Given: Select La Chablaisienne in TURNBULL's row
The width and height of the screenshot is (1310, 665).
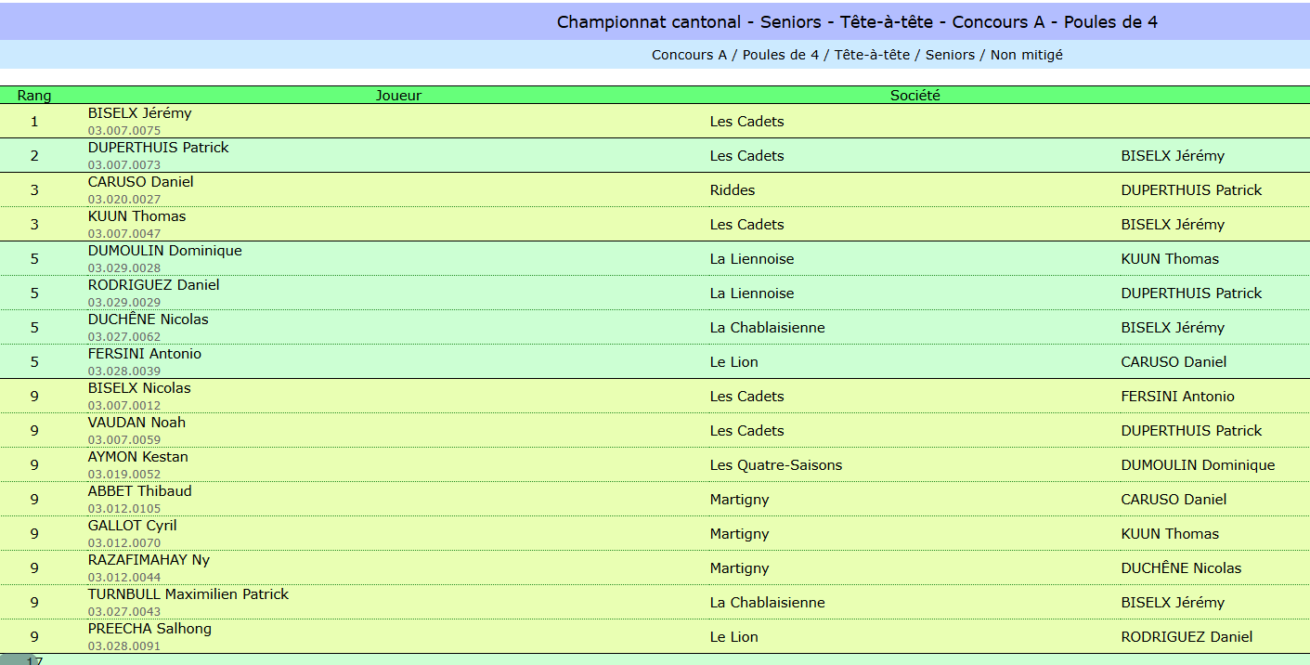Looking at the screenshot, I should point(767,603).
